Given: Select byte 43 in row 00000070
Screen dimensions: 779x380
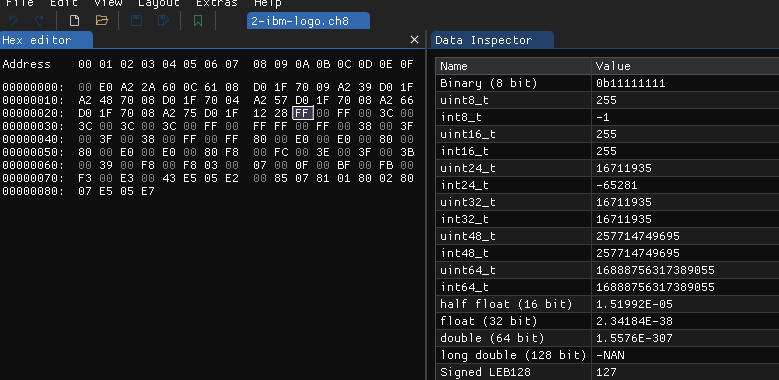Looking at the screenshot, I should click(x=169, y=178).
